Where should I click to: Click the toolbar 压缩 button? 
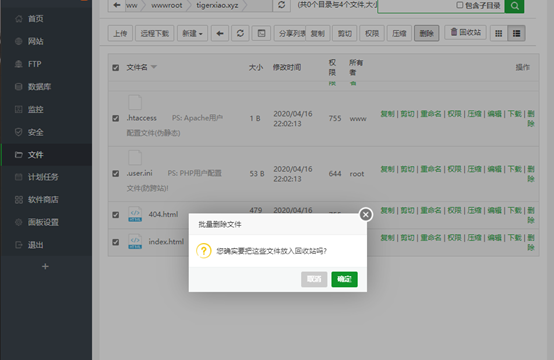click(x=399, y=34)
